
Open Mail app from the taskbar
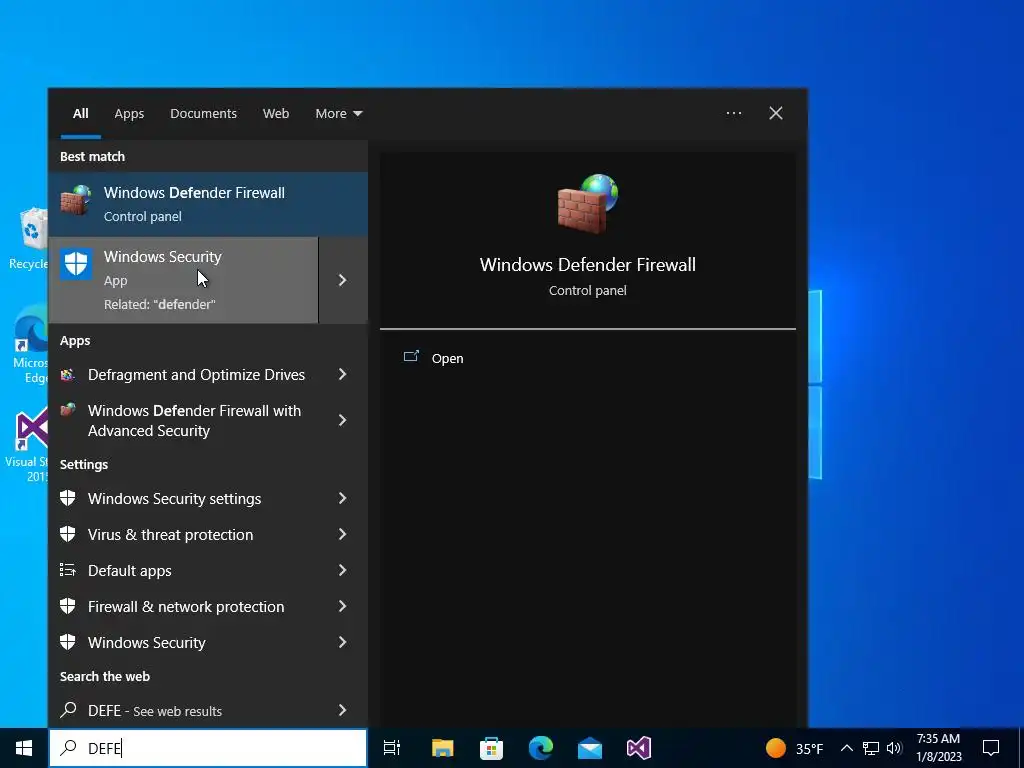tap(590, 748)
